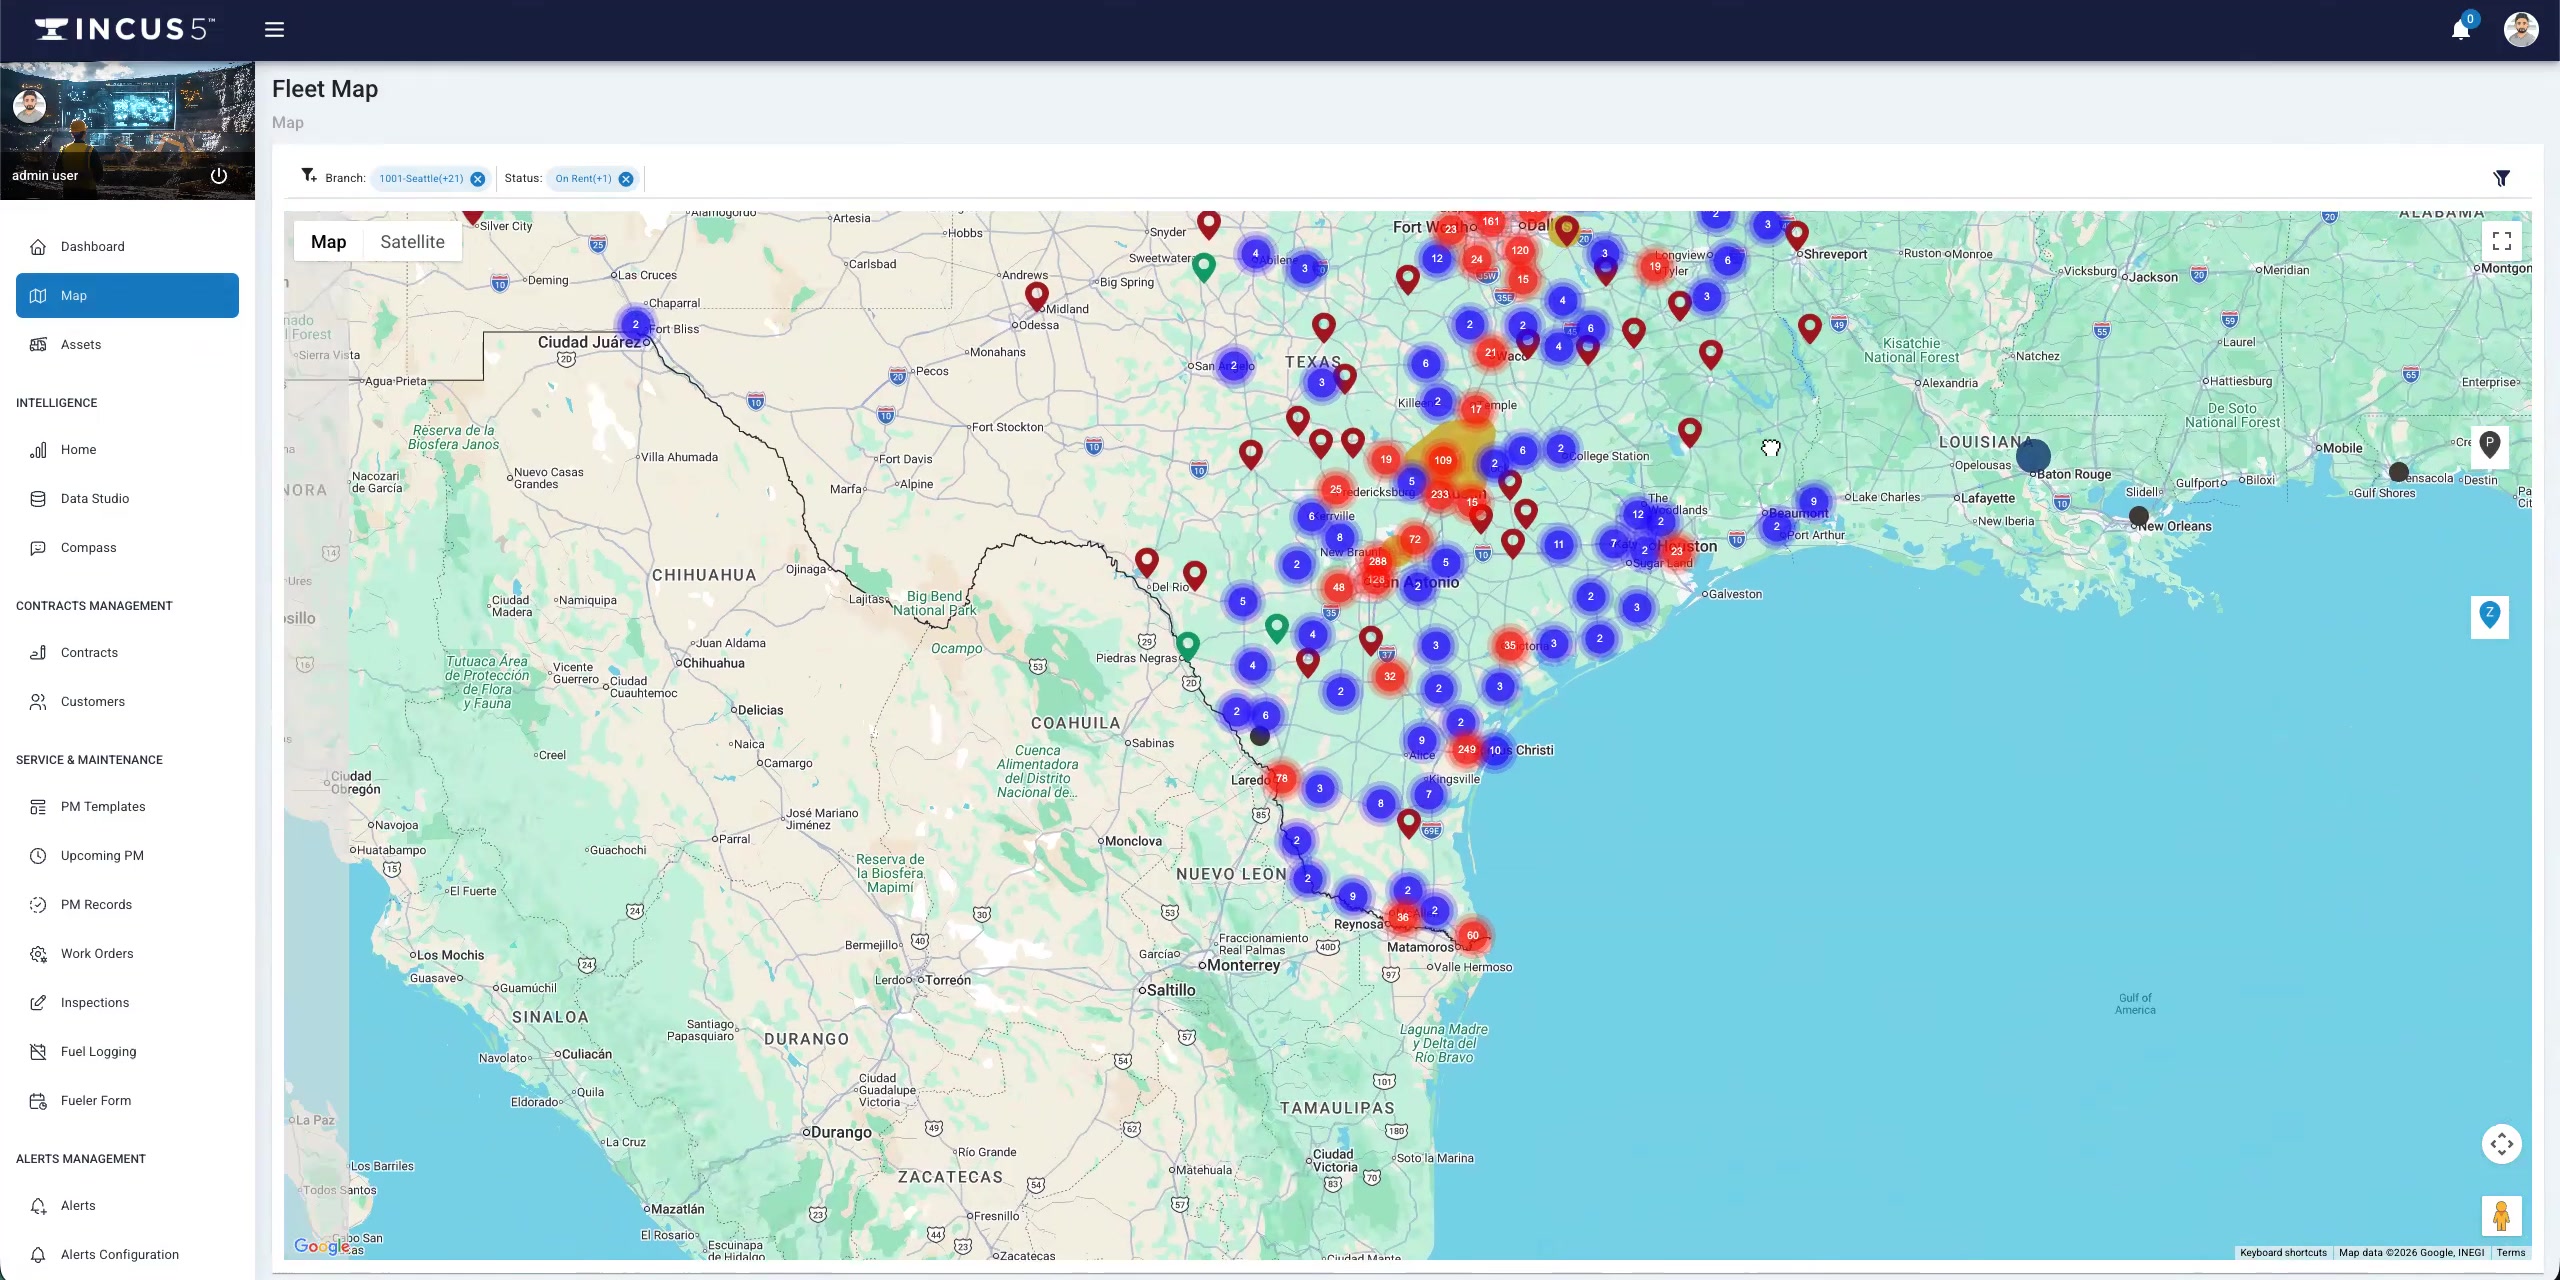Click the Keyboard shortcuts link
2560x1280 pixels.
(2283, 1253)
